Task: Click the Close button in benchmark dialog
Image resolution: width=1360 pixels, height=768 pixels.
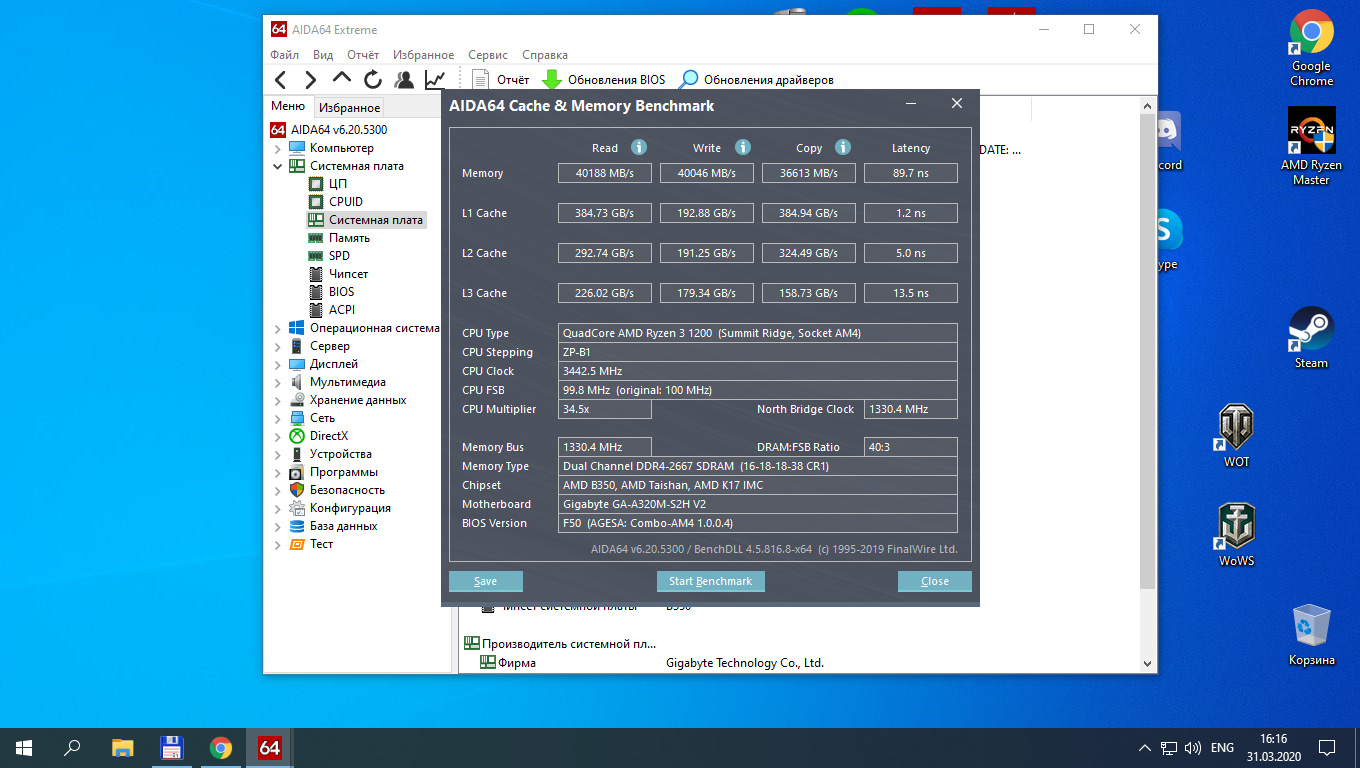Action: coord(935,581)
